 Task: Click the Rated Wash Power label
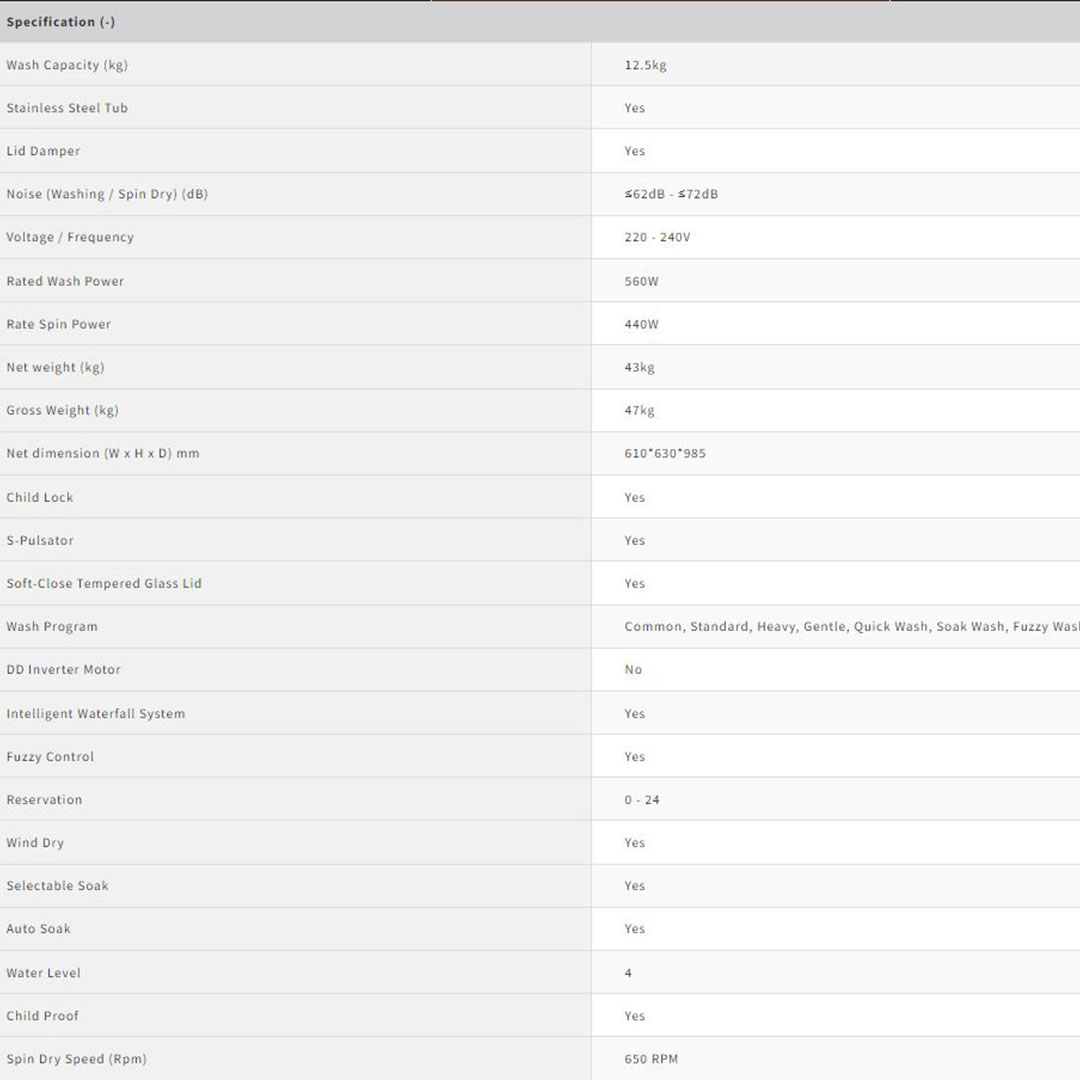65,281
